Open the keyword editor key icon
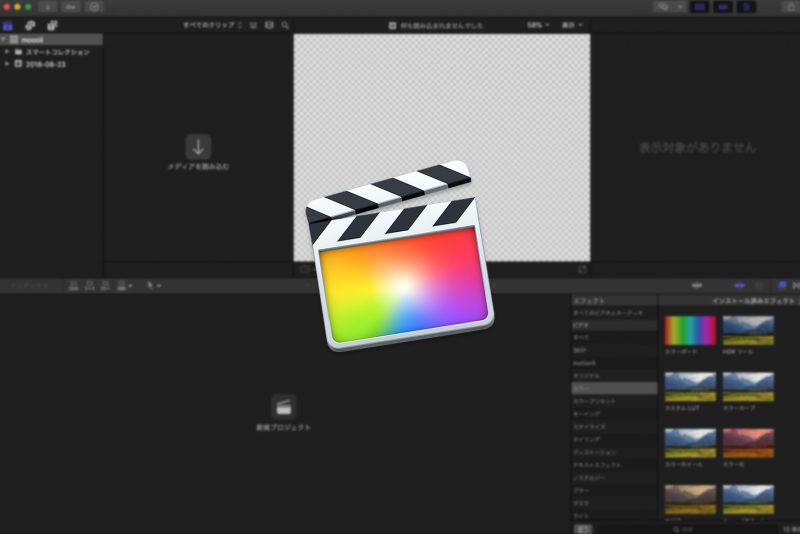800x534 pixels. (71, 7)
